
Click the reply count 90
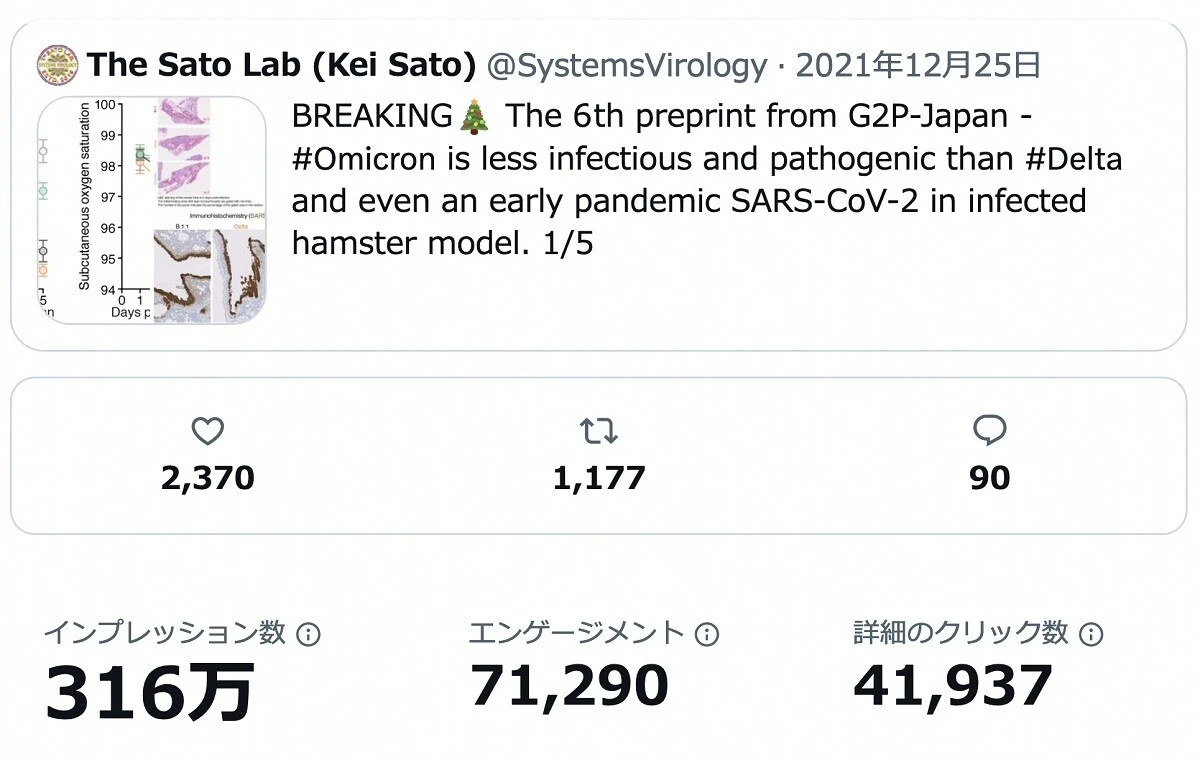[991, 477]
